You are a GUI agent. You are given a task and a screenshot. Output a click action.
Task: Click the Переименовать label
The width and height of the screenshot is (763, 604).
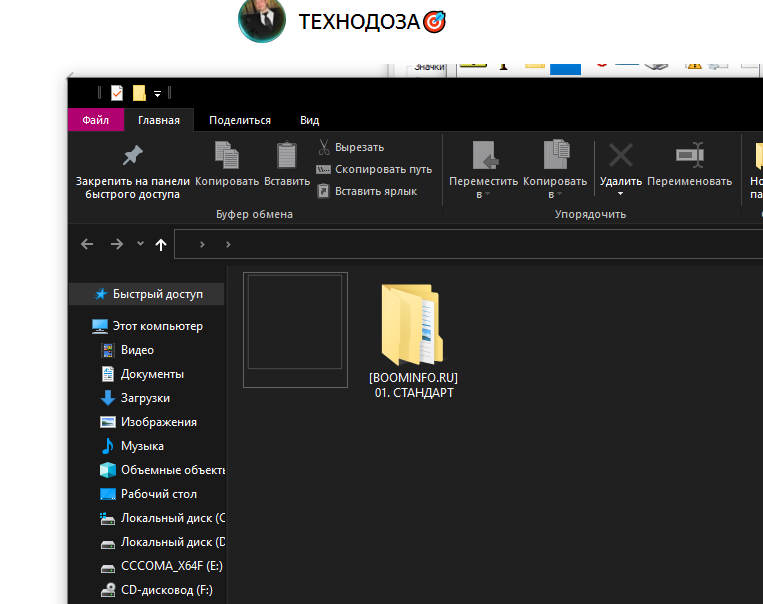click(x=690, y=181)
